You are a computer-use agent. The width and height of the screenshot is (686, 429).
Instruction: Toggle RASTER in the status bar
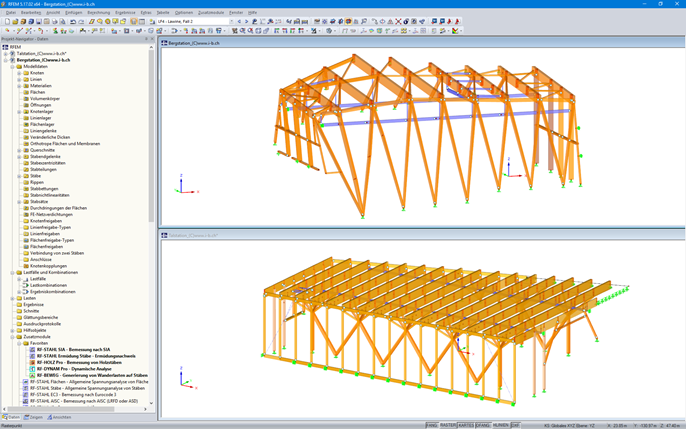tap(447, 425)
